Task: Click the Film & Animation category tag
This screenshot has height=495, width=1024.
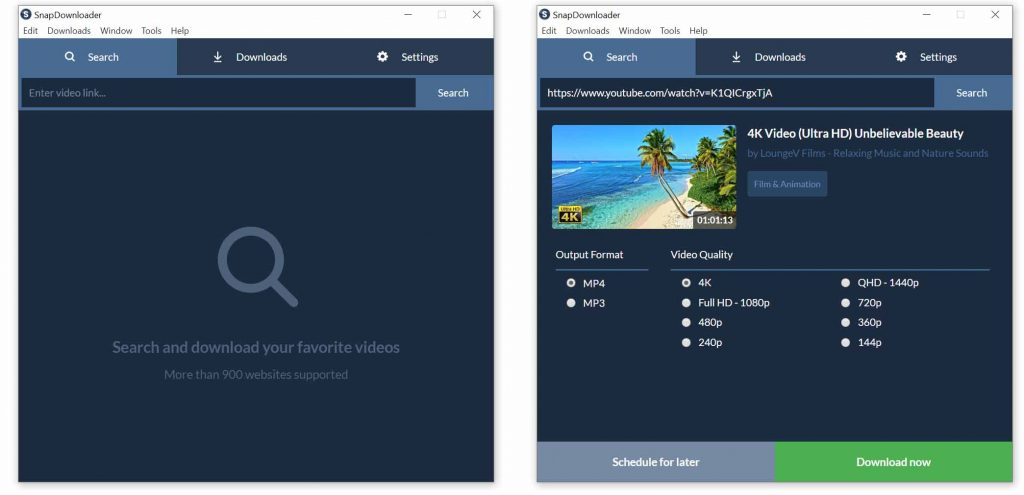Action: point(787,184)
